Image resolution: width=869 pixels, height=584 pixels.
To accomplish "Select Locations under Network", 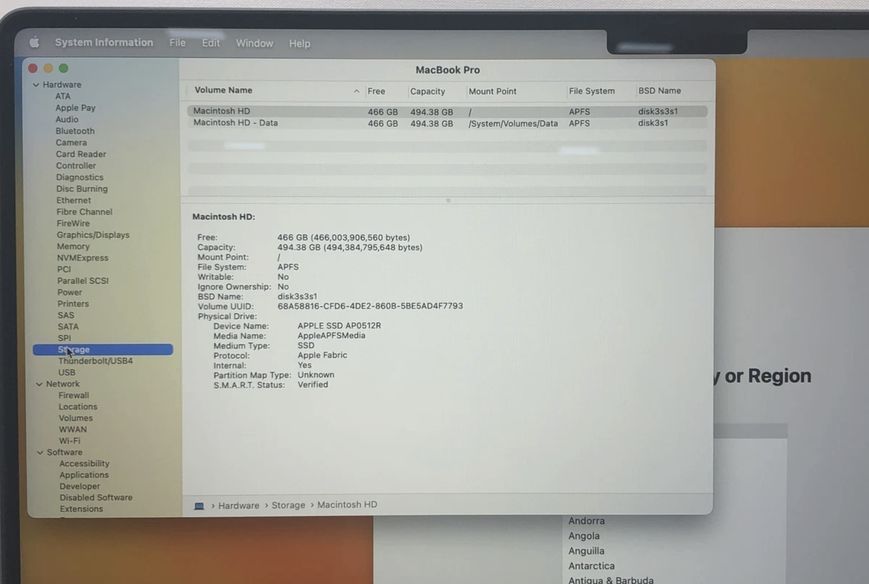I will (78, 407).
